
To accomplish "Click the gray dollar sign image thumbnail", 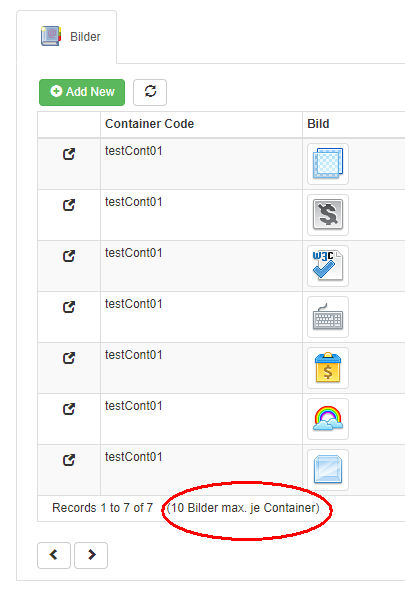I will tap(328, 215).
